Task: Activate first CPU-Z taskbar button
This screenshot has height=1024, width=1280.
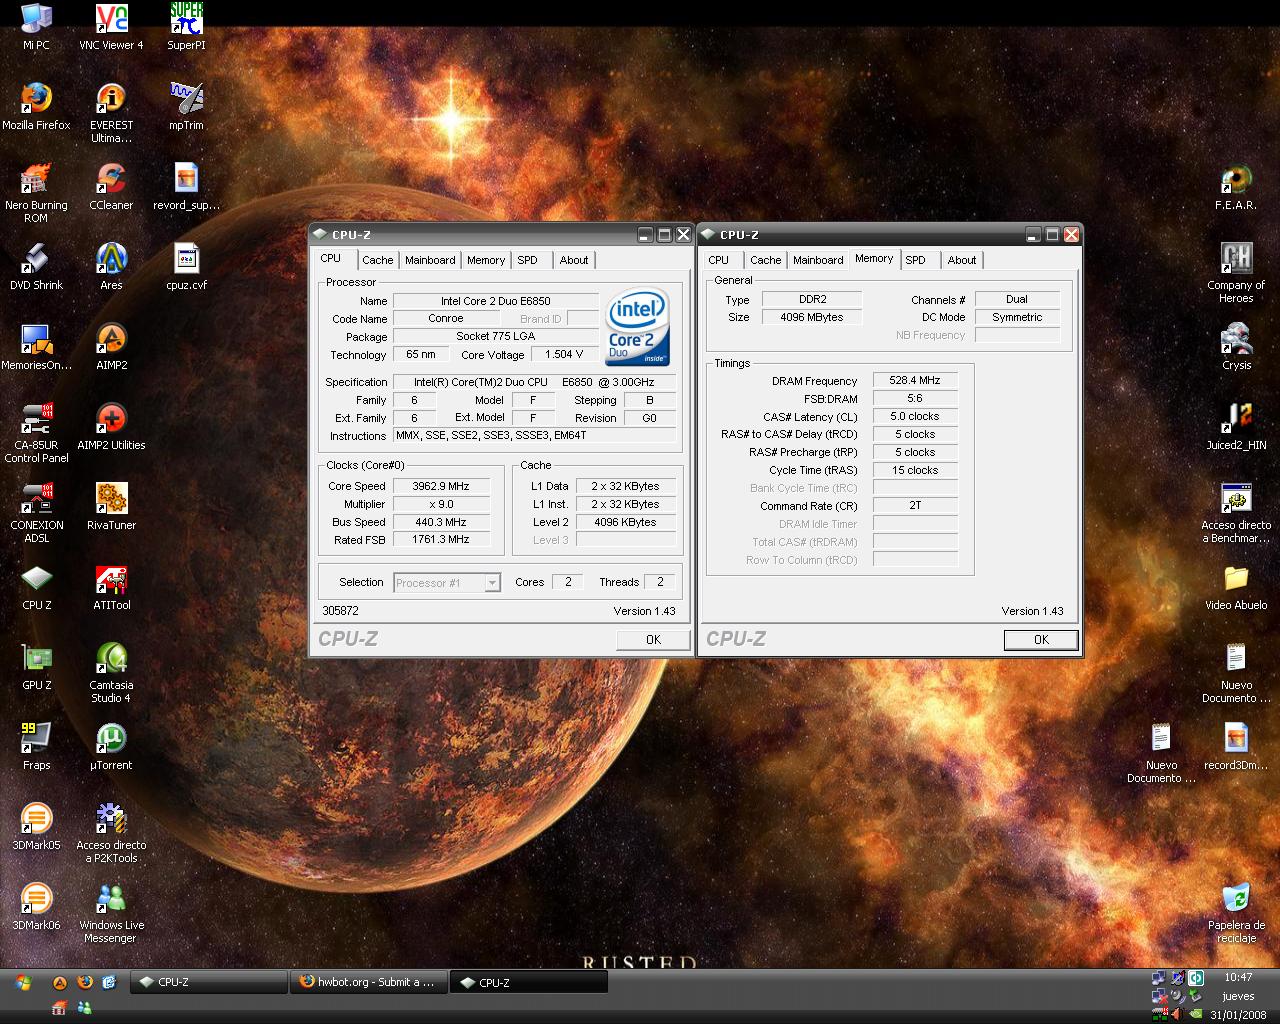Action: pyautogui.click(x=208, y=982)
